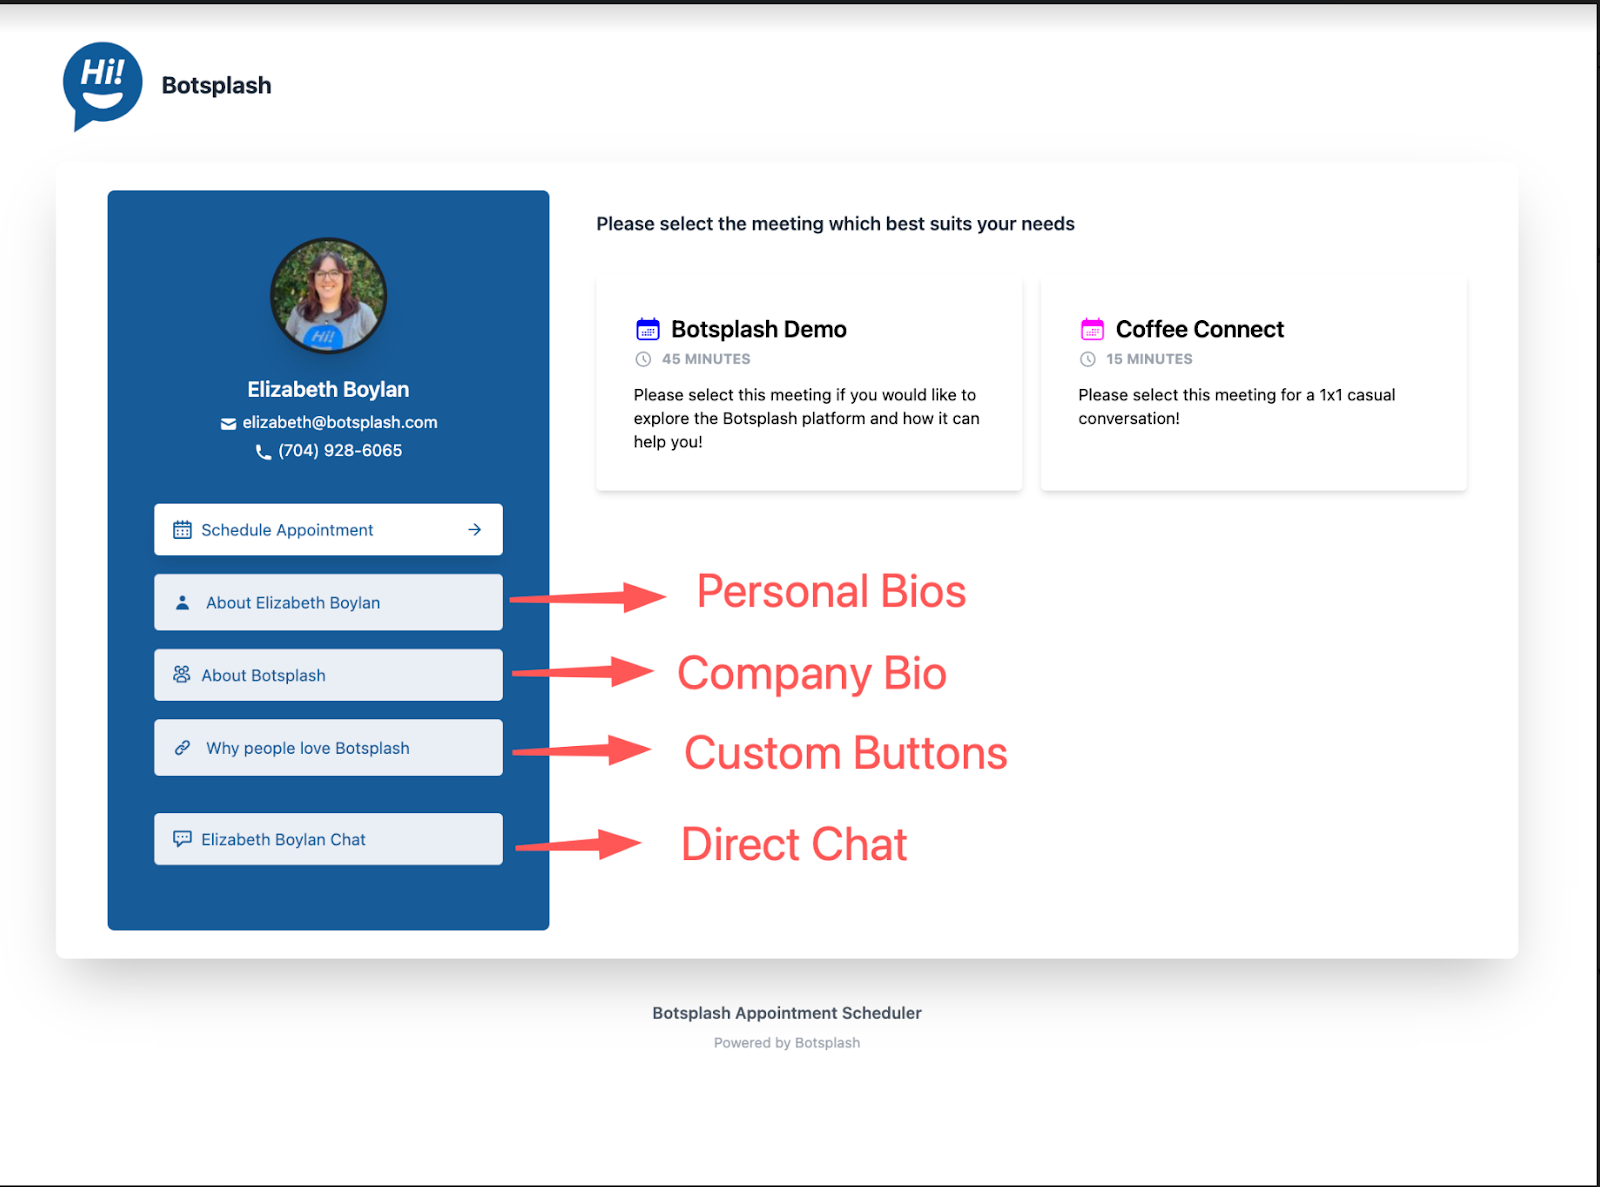Click the clock icon next to 15 Minutes
Image resolution: width=1600 pixels, height=1187 pixels.
coord(1089,359)
